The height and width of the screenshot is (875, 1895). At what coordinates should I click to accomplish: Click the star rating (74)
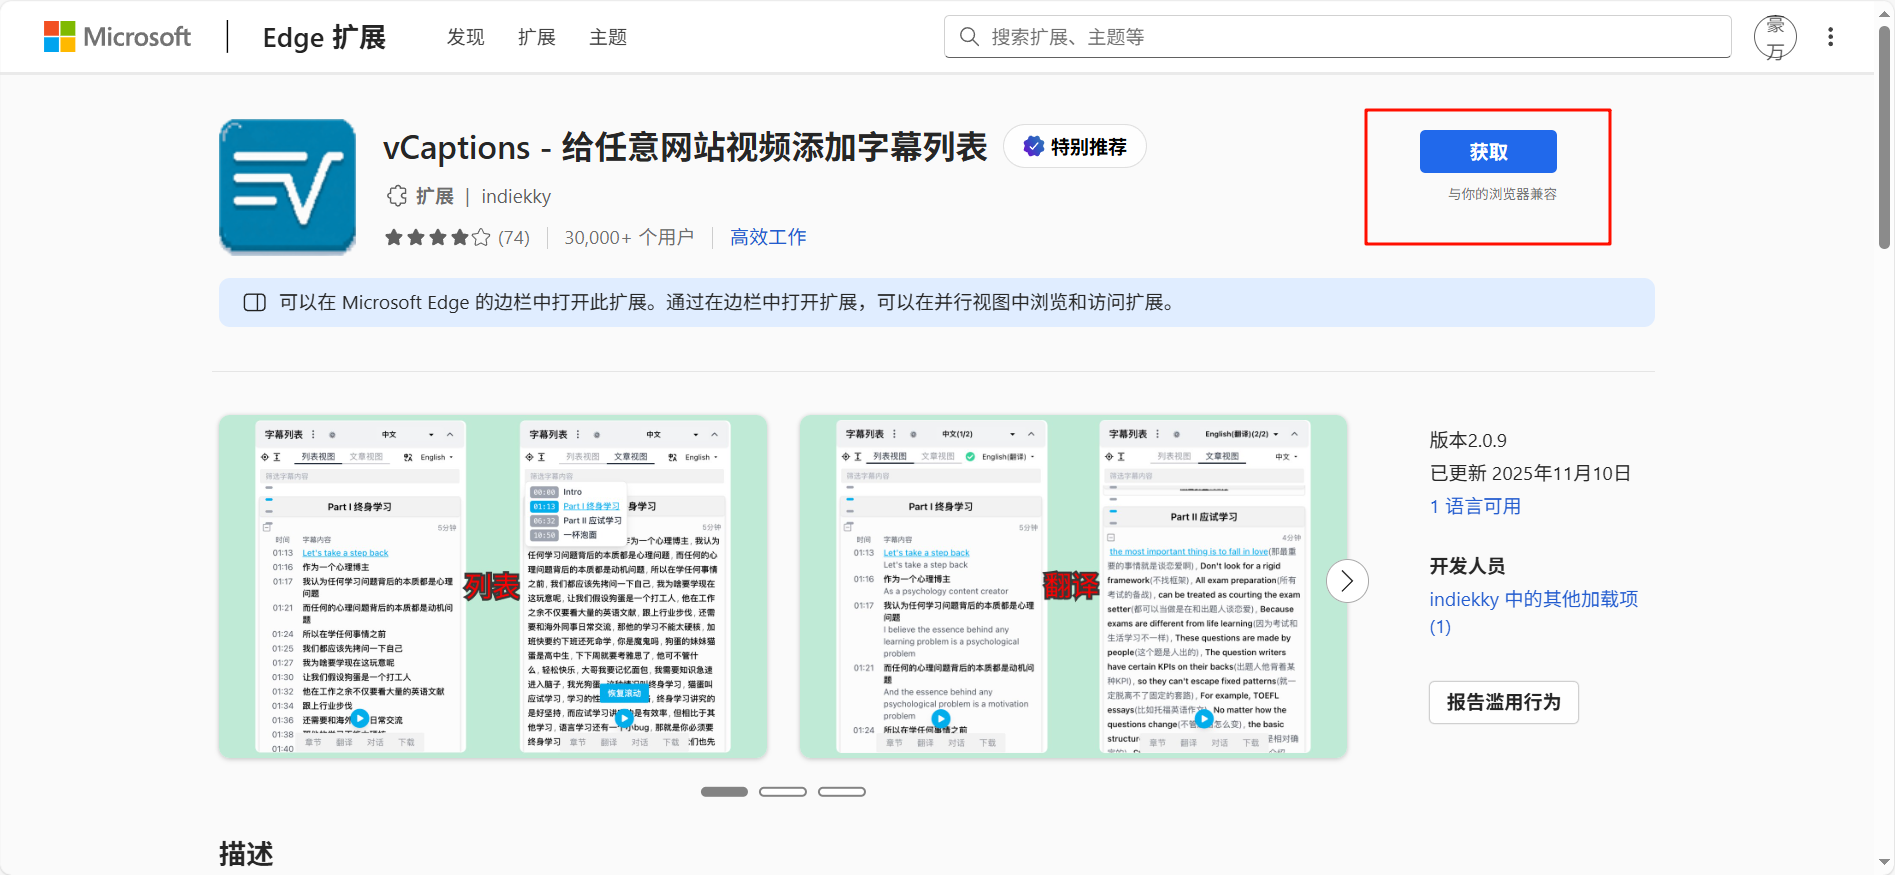[457, 237]
